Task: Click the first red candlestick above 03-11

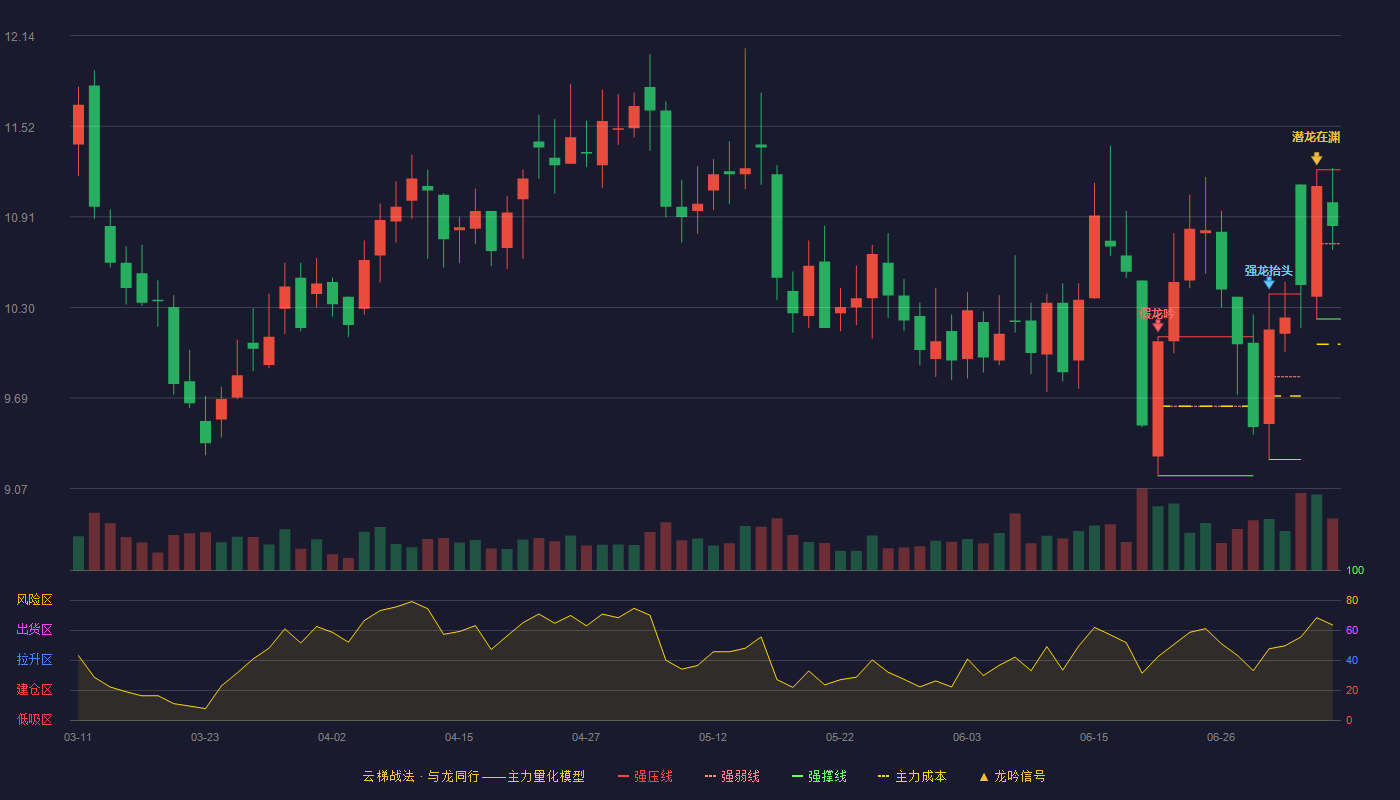Action: coord(78,125)
